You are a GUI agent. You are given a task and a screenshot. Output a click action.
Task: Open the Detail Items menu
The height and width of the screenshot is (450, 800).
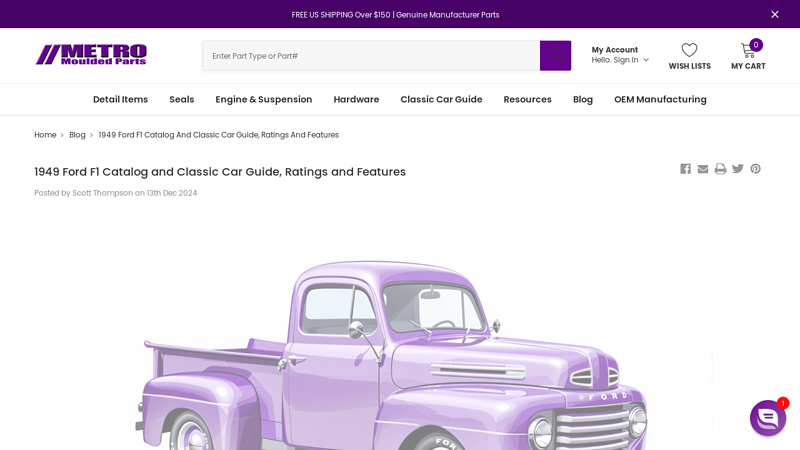(x=120, y=99)
